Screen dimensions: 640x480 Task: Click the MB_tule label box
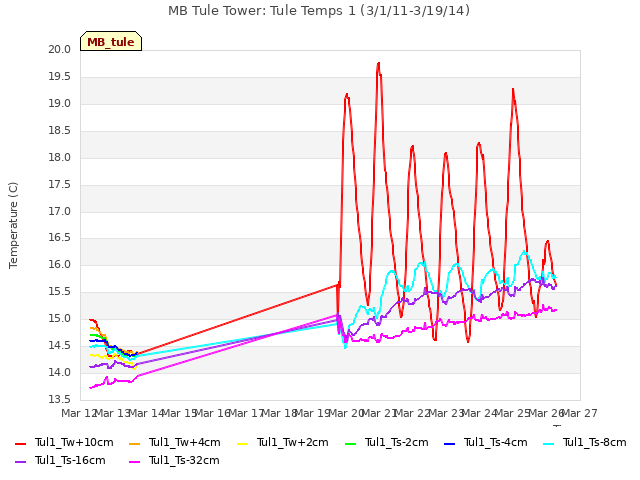point(111,41)
